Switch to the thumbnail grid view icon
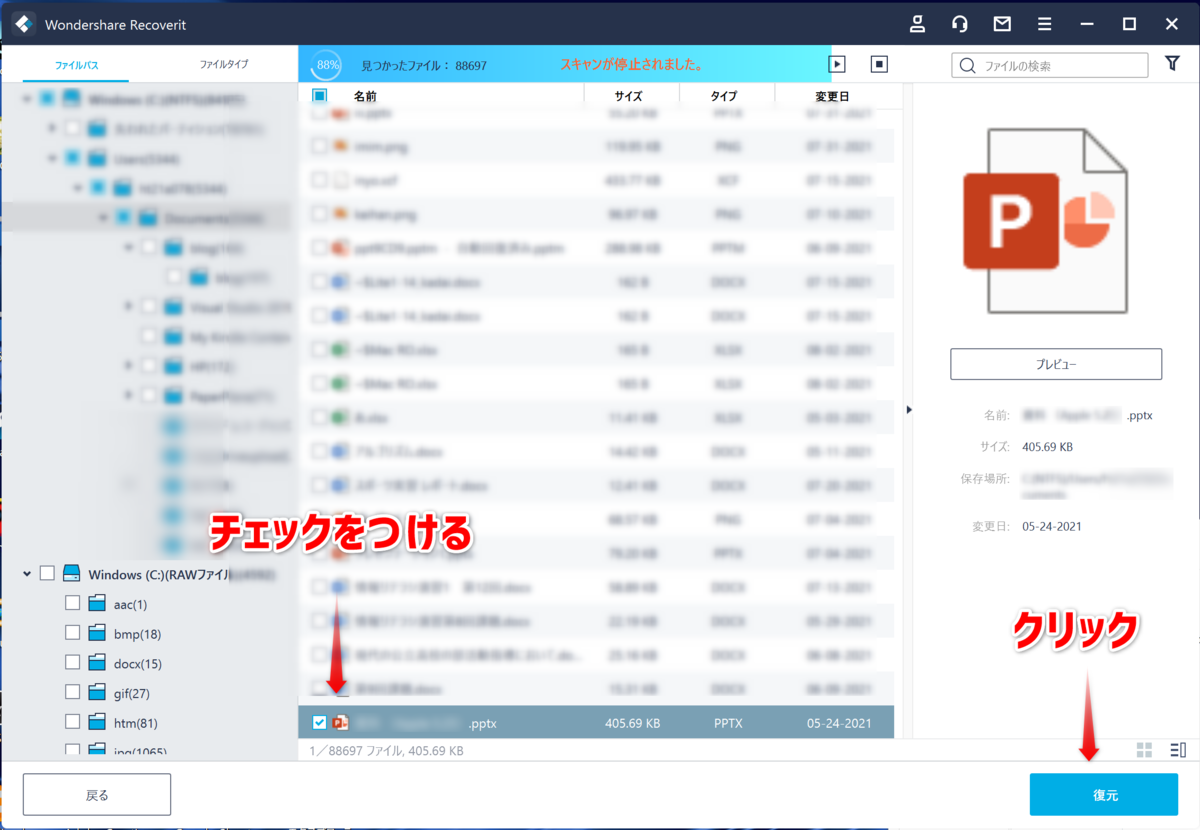1200x830 pixels. (x=1145, y=750)
